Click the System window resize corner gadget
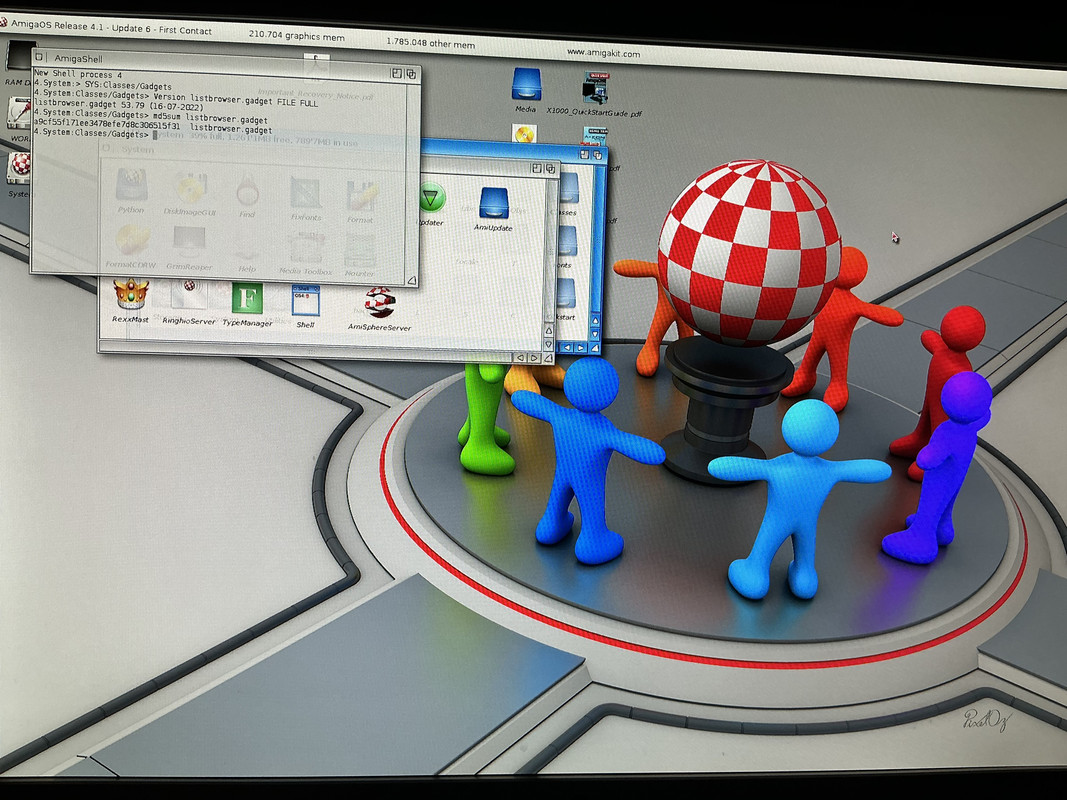Viewport: 1067px width, 800px height. click(x=548, y=358)
